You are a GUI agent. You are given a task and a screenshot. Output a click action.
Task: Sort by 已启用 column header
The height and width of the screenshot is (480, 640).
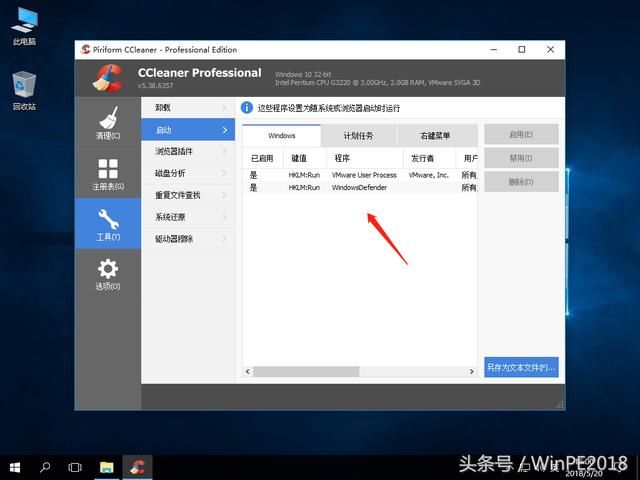263,158
